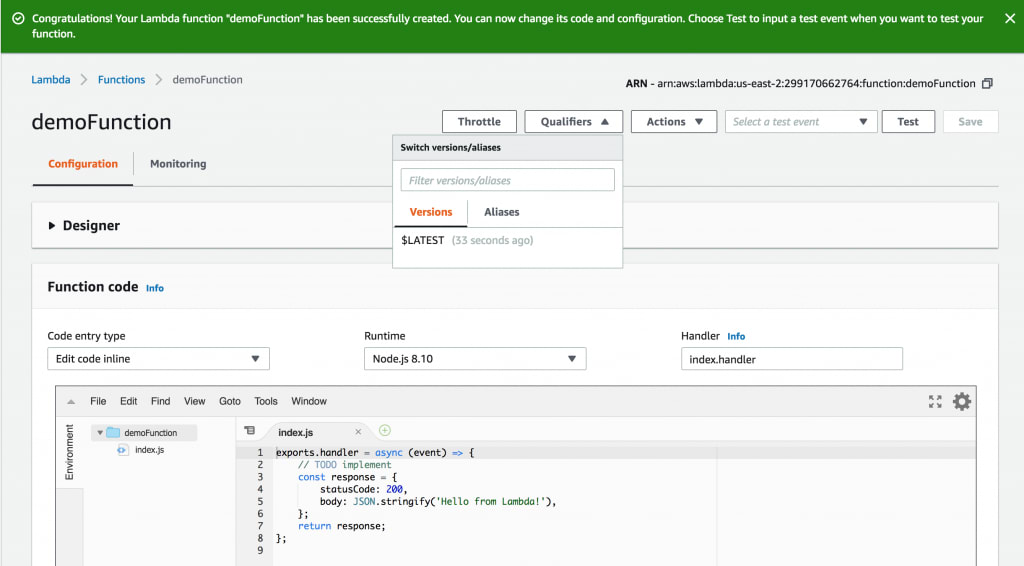Select the Versions tab in qualifiers popup
This screenshot has width=1024, height=566.
pyautogui.click(x=430, y=212)
